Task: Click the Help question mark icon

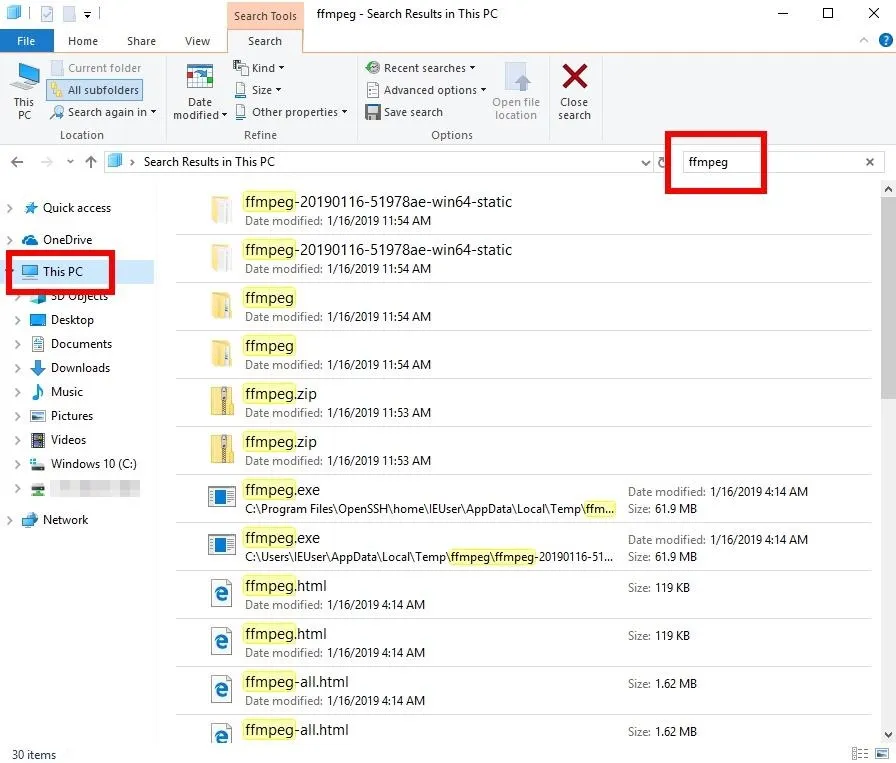Action: (885, 40)
